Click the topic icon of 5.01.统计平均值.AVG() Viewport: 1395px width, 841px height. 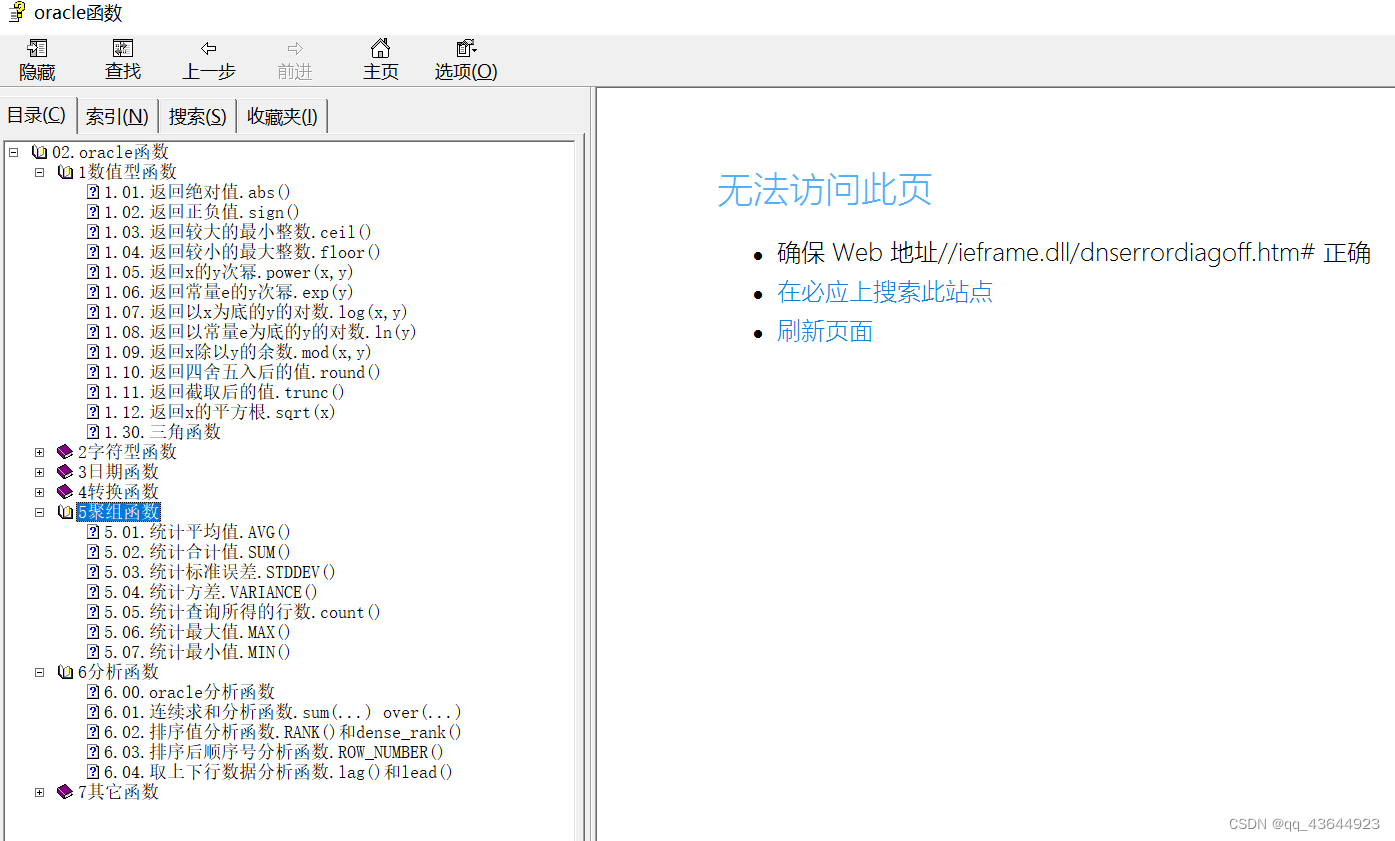[93, 532]
